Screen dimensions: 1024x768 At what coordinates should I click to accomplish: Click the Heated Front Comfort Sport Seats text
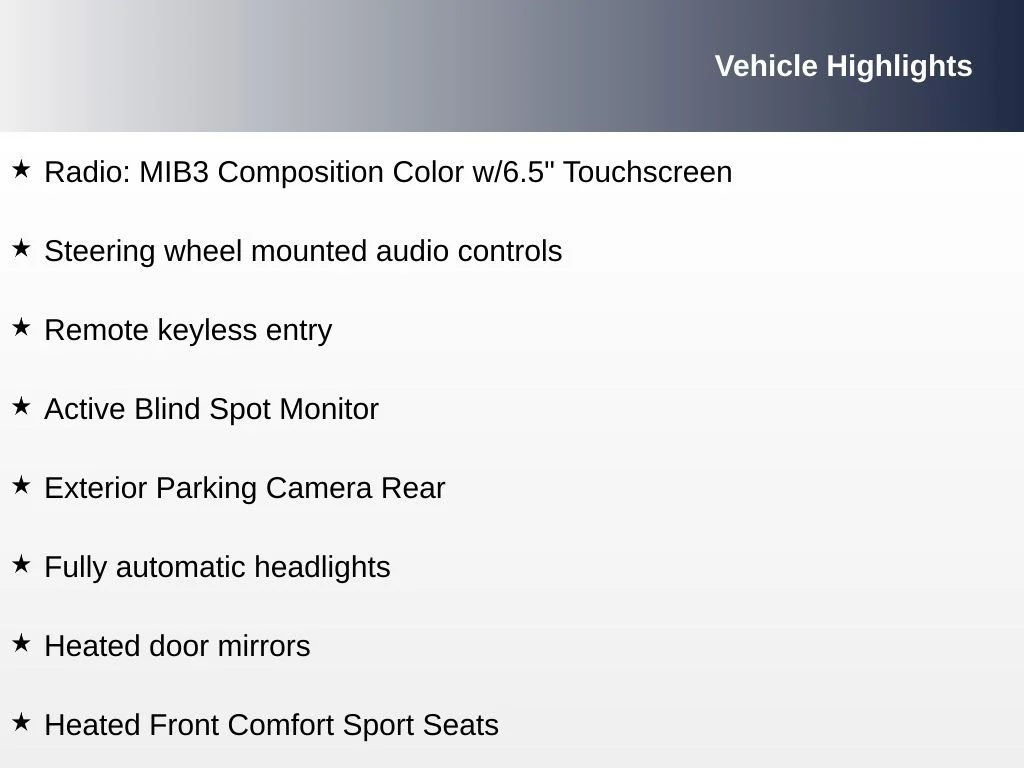pos(271,726)
